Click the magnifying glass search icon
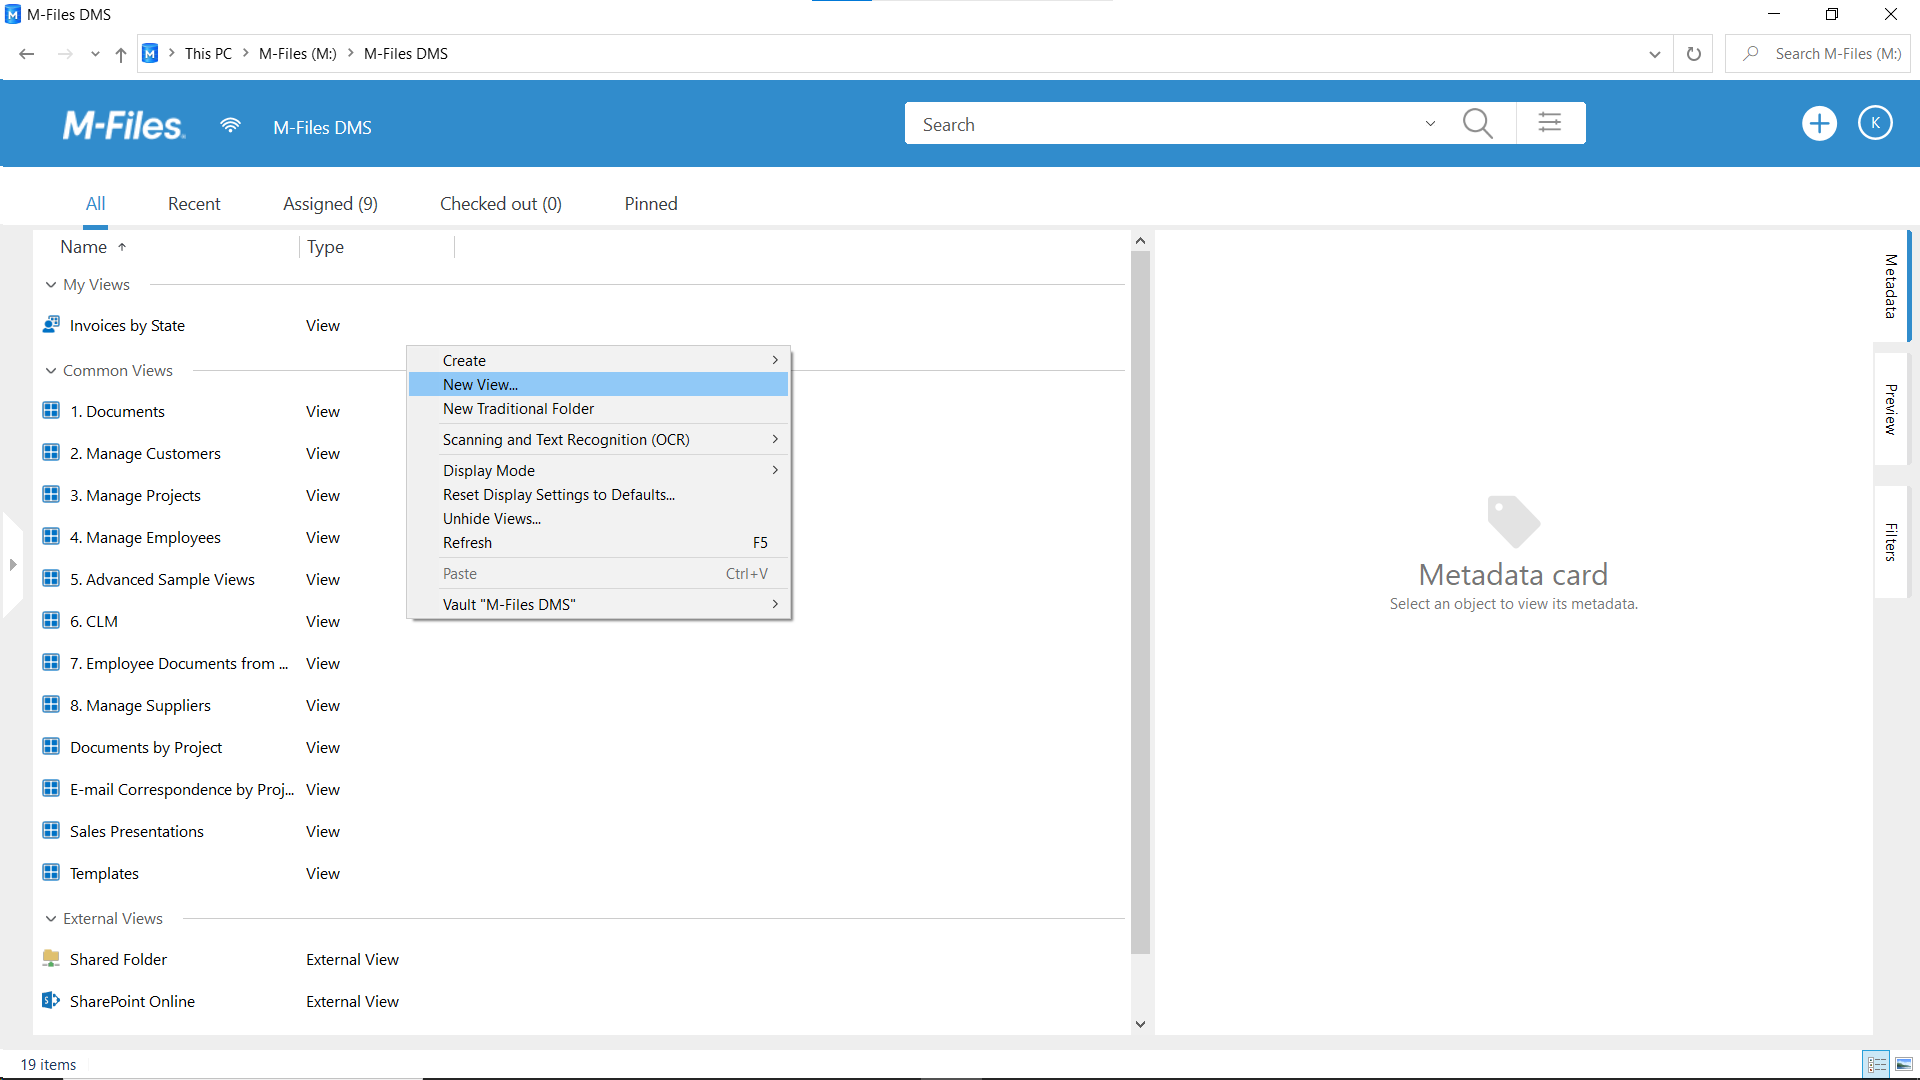Screen dimensions: 1920x1080 (1477, 124)
